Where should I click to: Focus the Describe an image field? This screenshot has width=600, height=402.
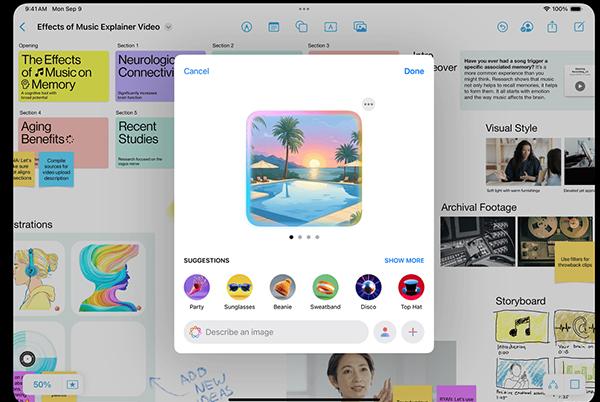pos(276,332)
